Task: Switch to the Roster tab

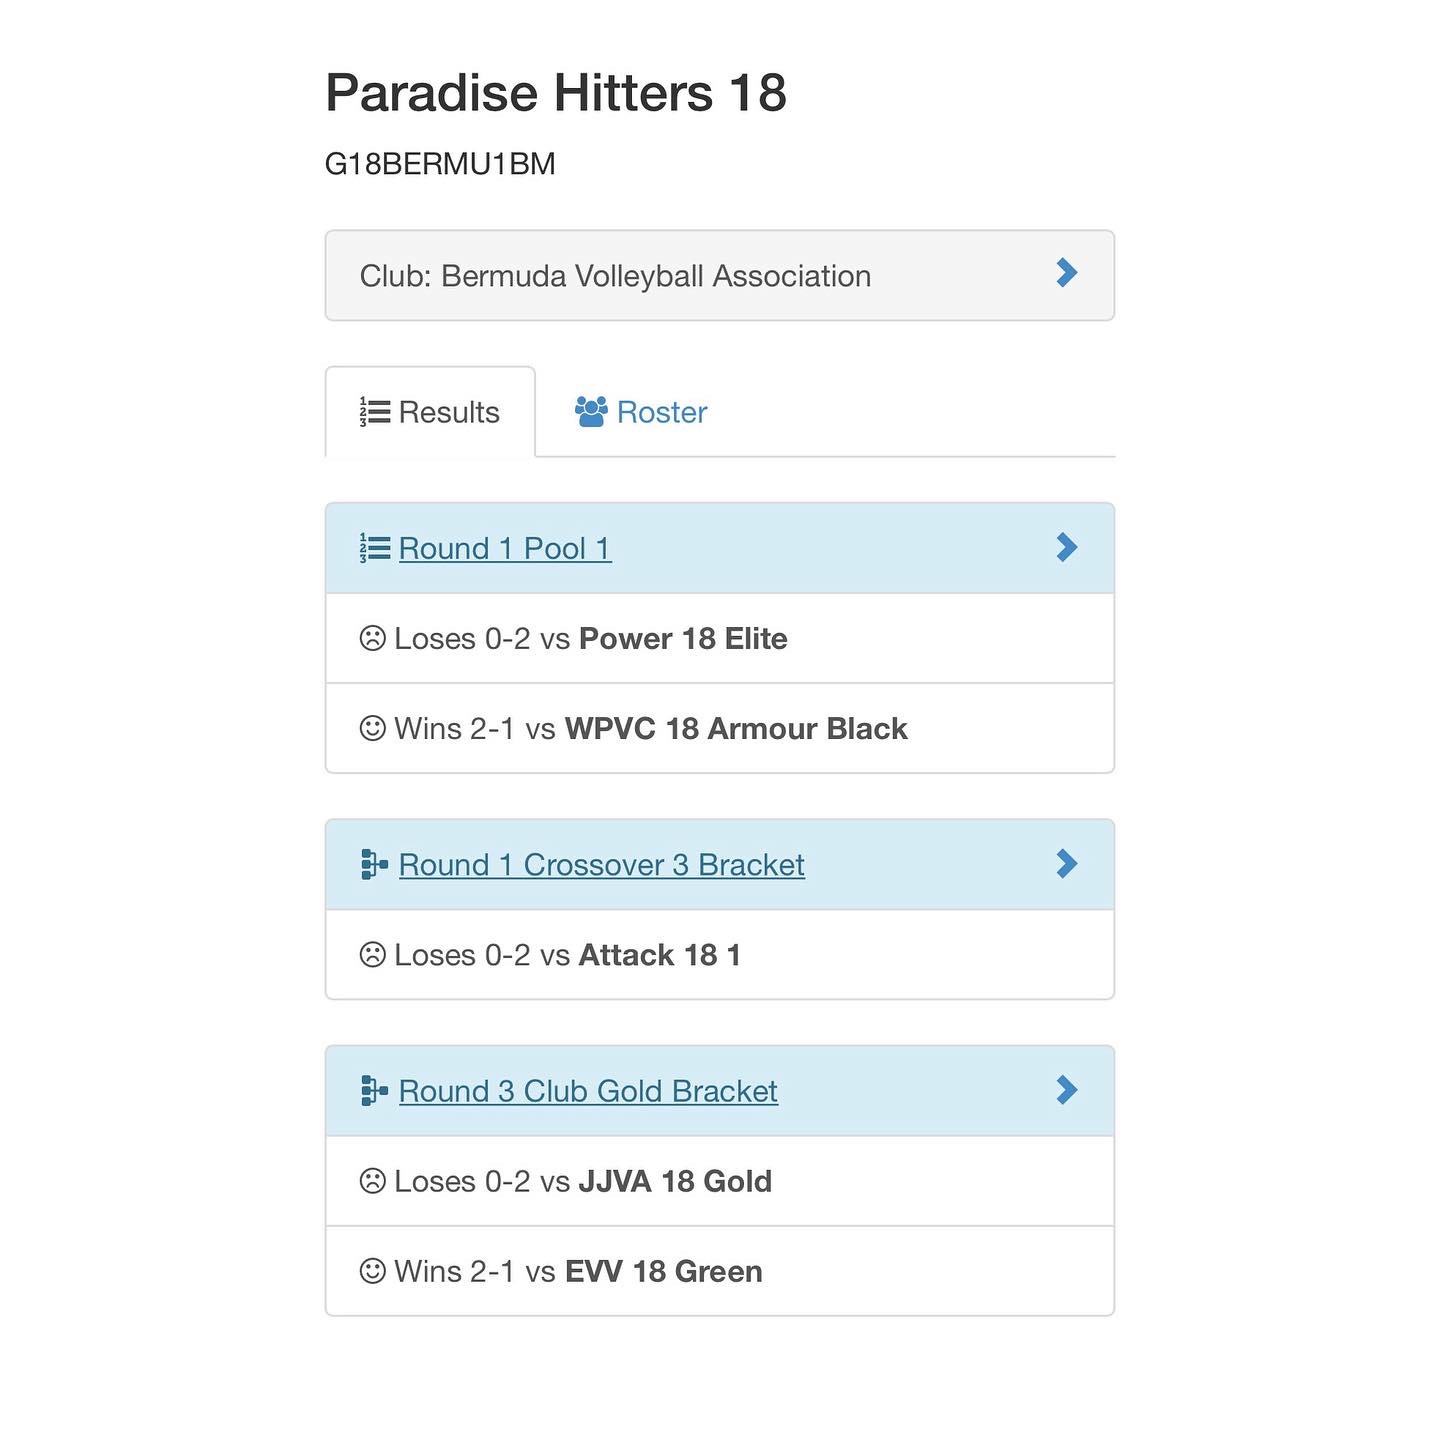Action: [641, 412]
